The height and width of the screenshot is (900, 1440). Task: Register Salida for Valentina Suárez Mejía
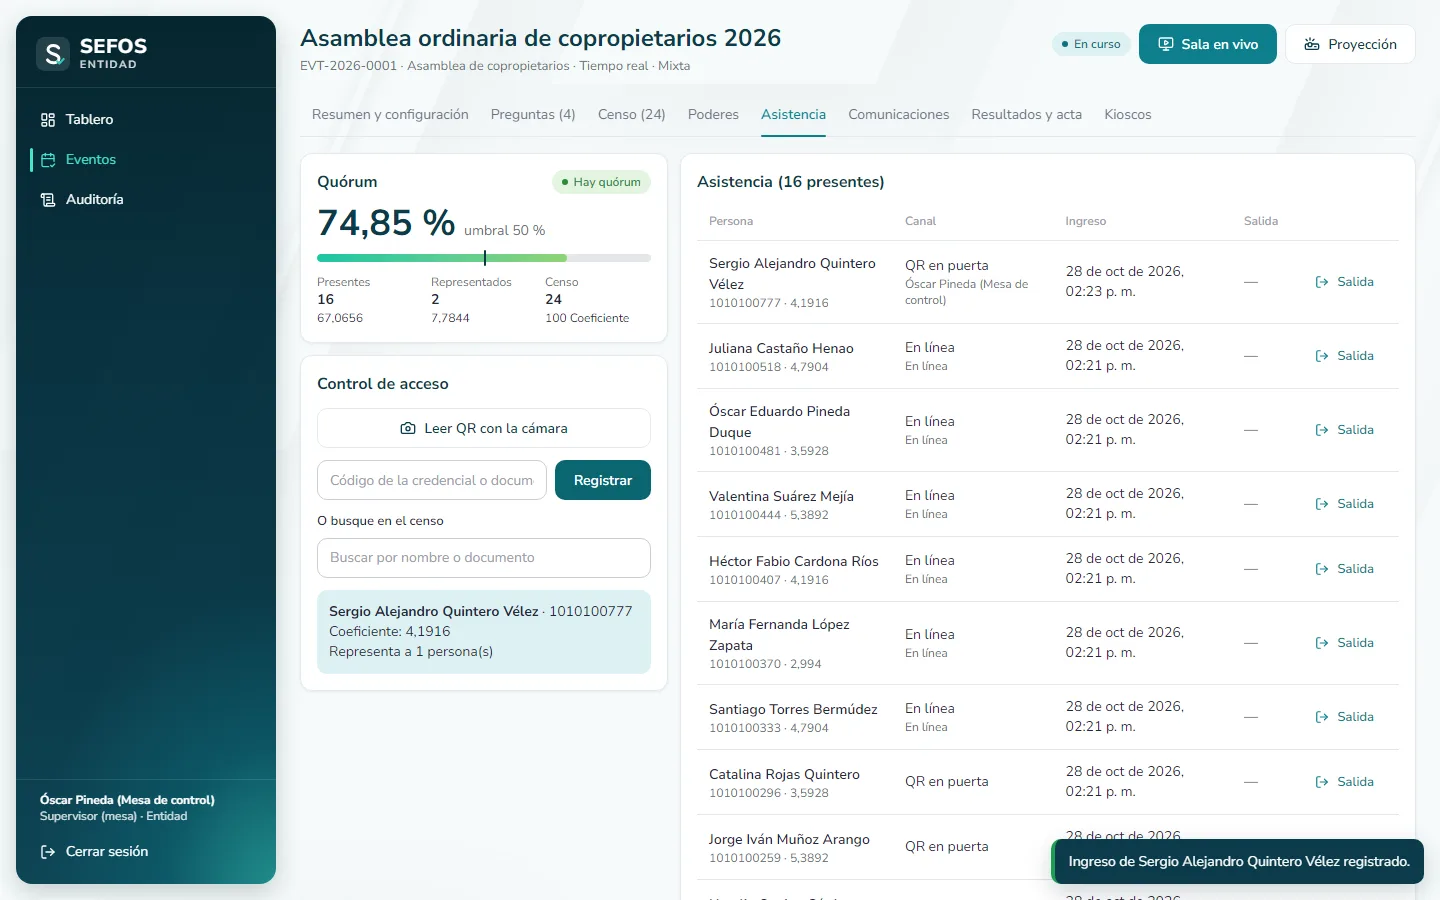coord(1345,504)
